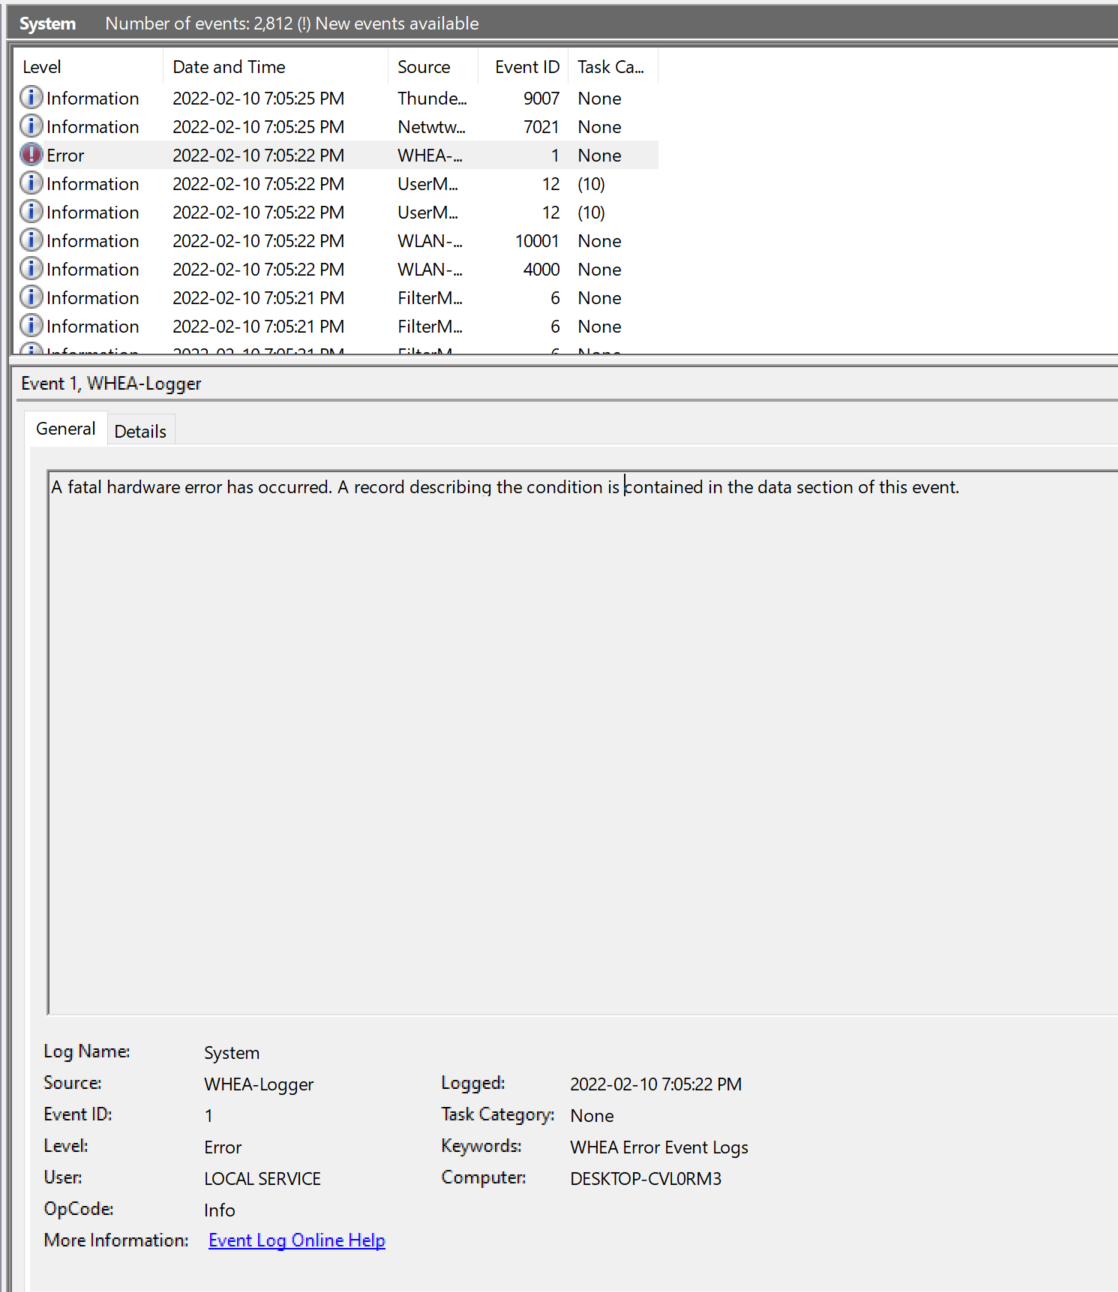This screenshot has width=1118, height=1292.
Task: Click the Information icon on the second FilterM event
Action: coord(31,326)
